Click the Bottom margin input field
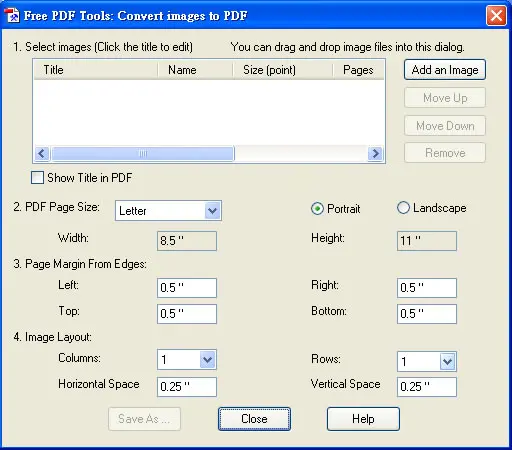Image resolution: width=512 pixels, height=450 pixels. tap(427, 314)
